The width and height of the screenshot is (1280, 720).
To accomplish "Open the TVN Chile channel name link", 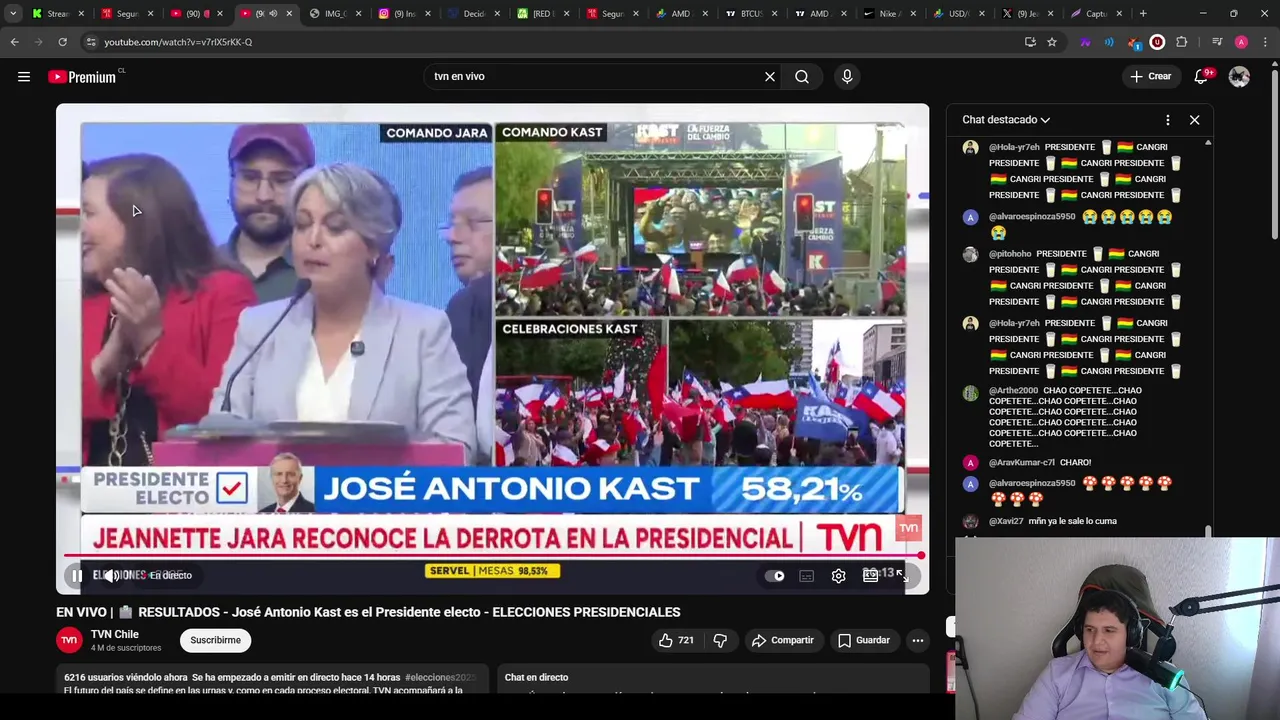I will point(115,634).
